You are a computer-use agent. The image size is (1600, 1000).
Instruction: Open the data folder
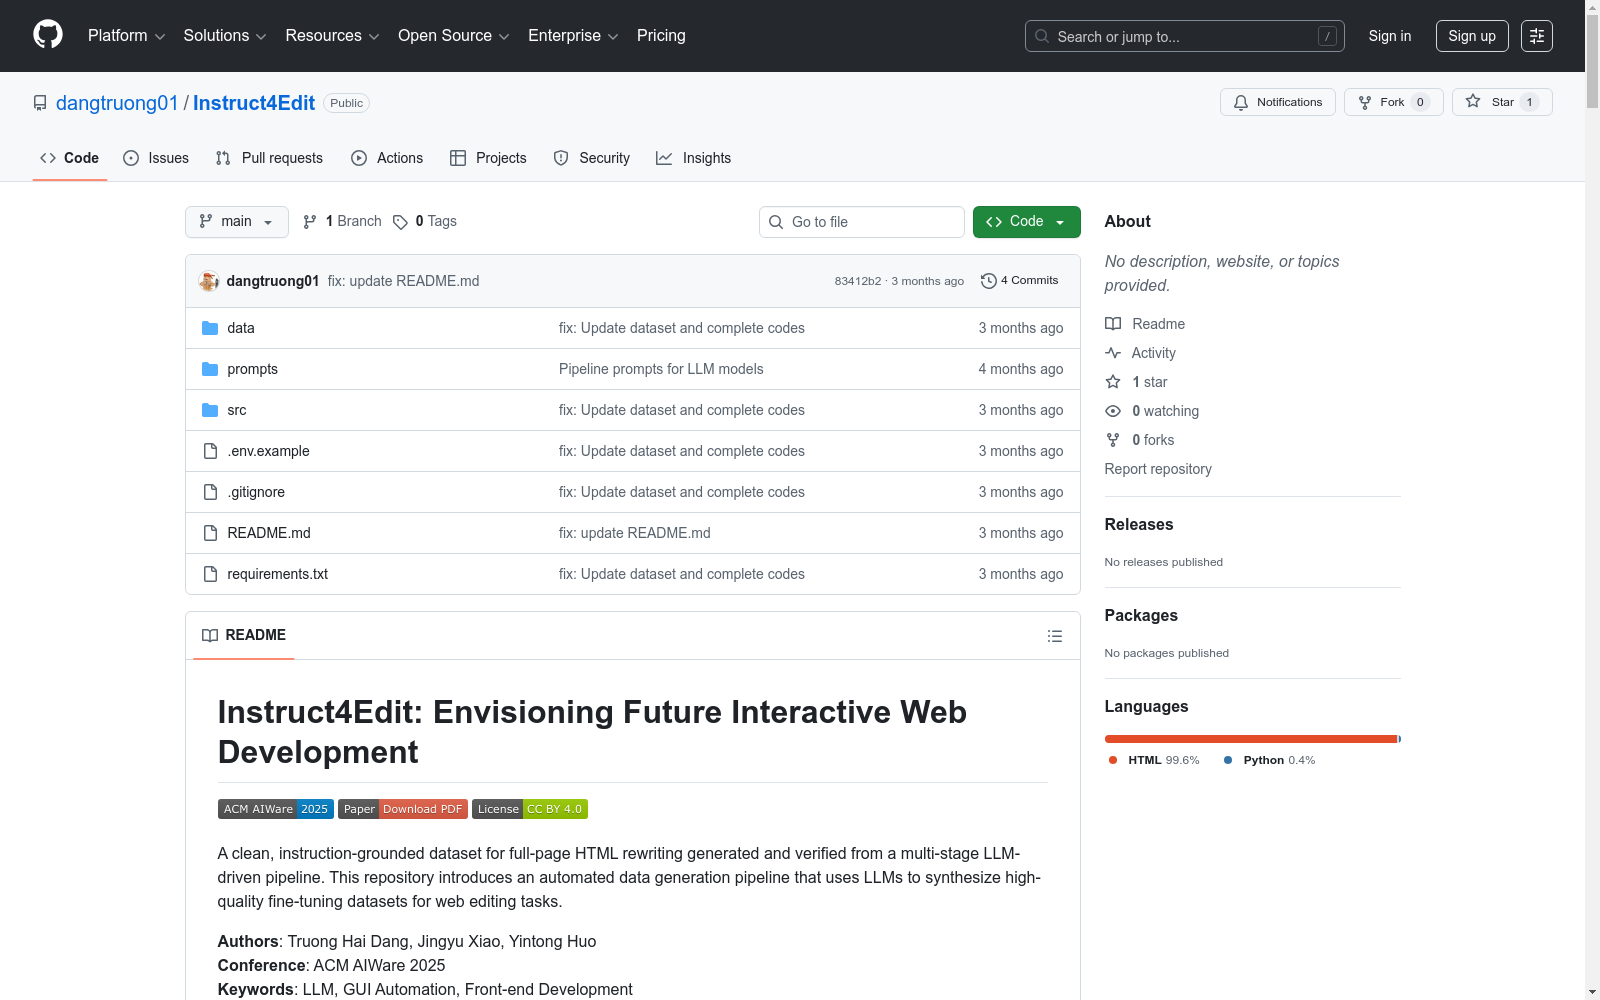pyautogui.click(x=241, y=328)
